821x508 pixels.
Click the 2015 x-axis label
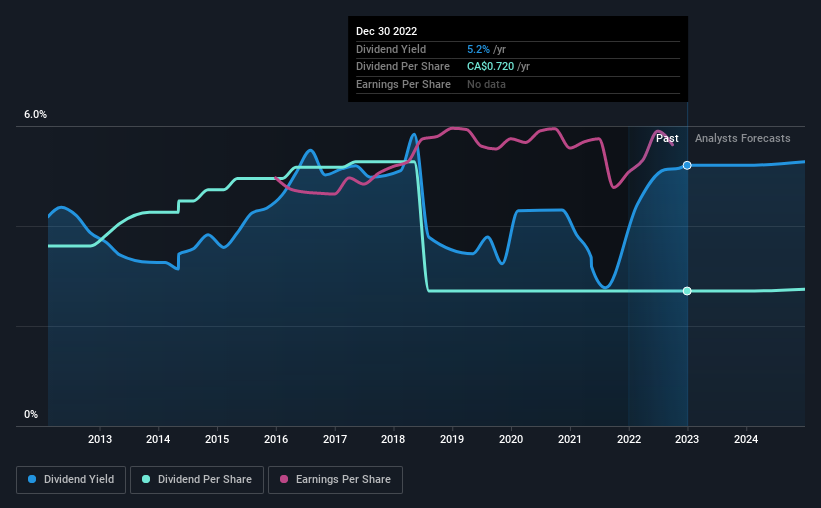pos(217,439)
